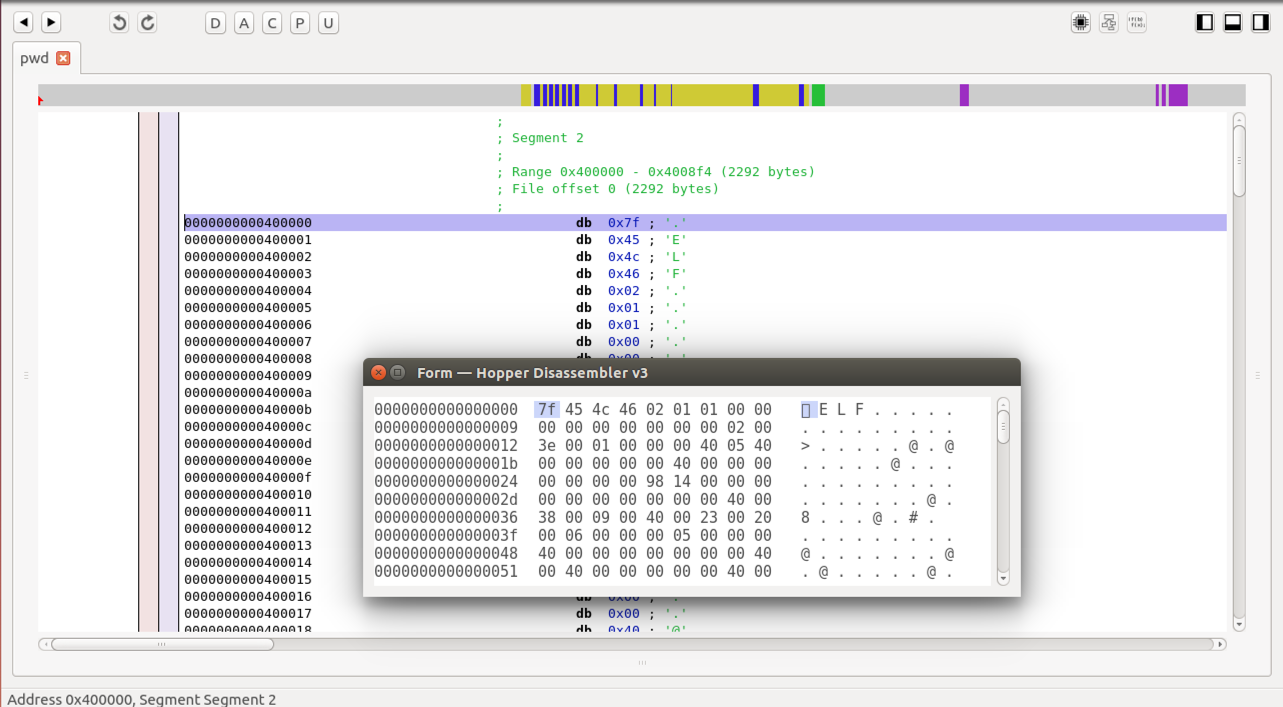Image resolution: width=1283 pixels, height=707 pixels.
Task: Toggle the left sidebar panel
Action: pos(1205,23)
